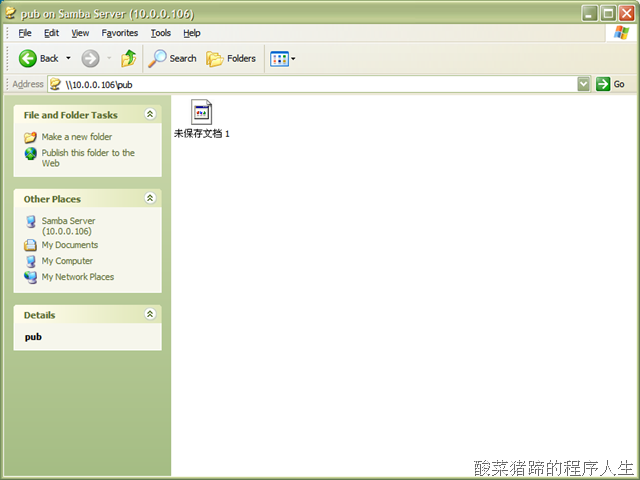Go to My Computer
Screen dimensions: 640x480
point(67,261)
